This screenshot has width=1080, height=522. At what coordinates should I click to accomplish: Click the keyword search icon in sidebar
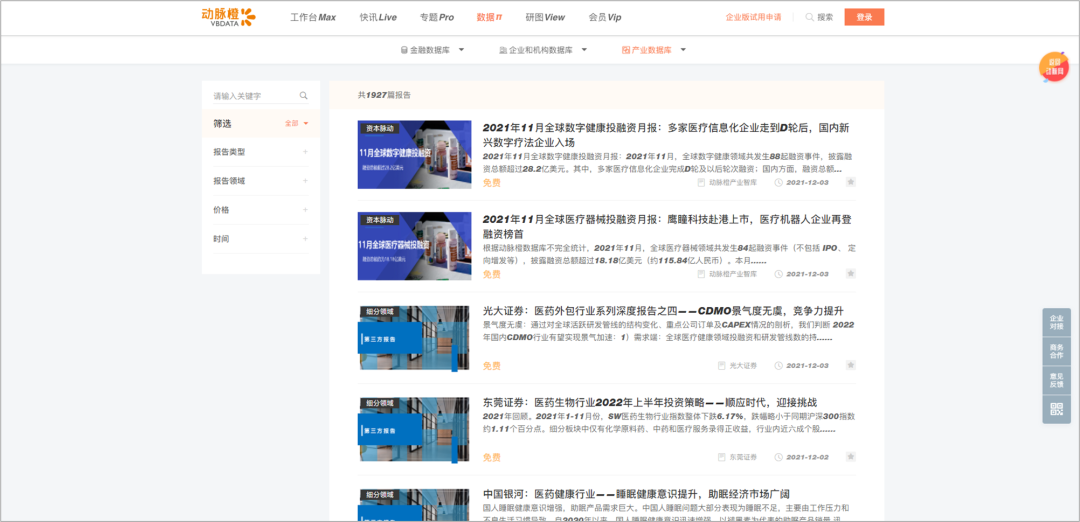pos(304,96)
